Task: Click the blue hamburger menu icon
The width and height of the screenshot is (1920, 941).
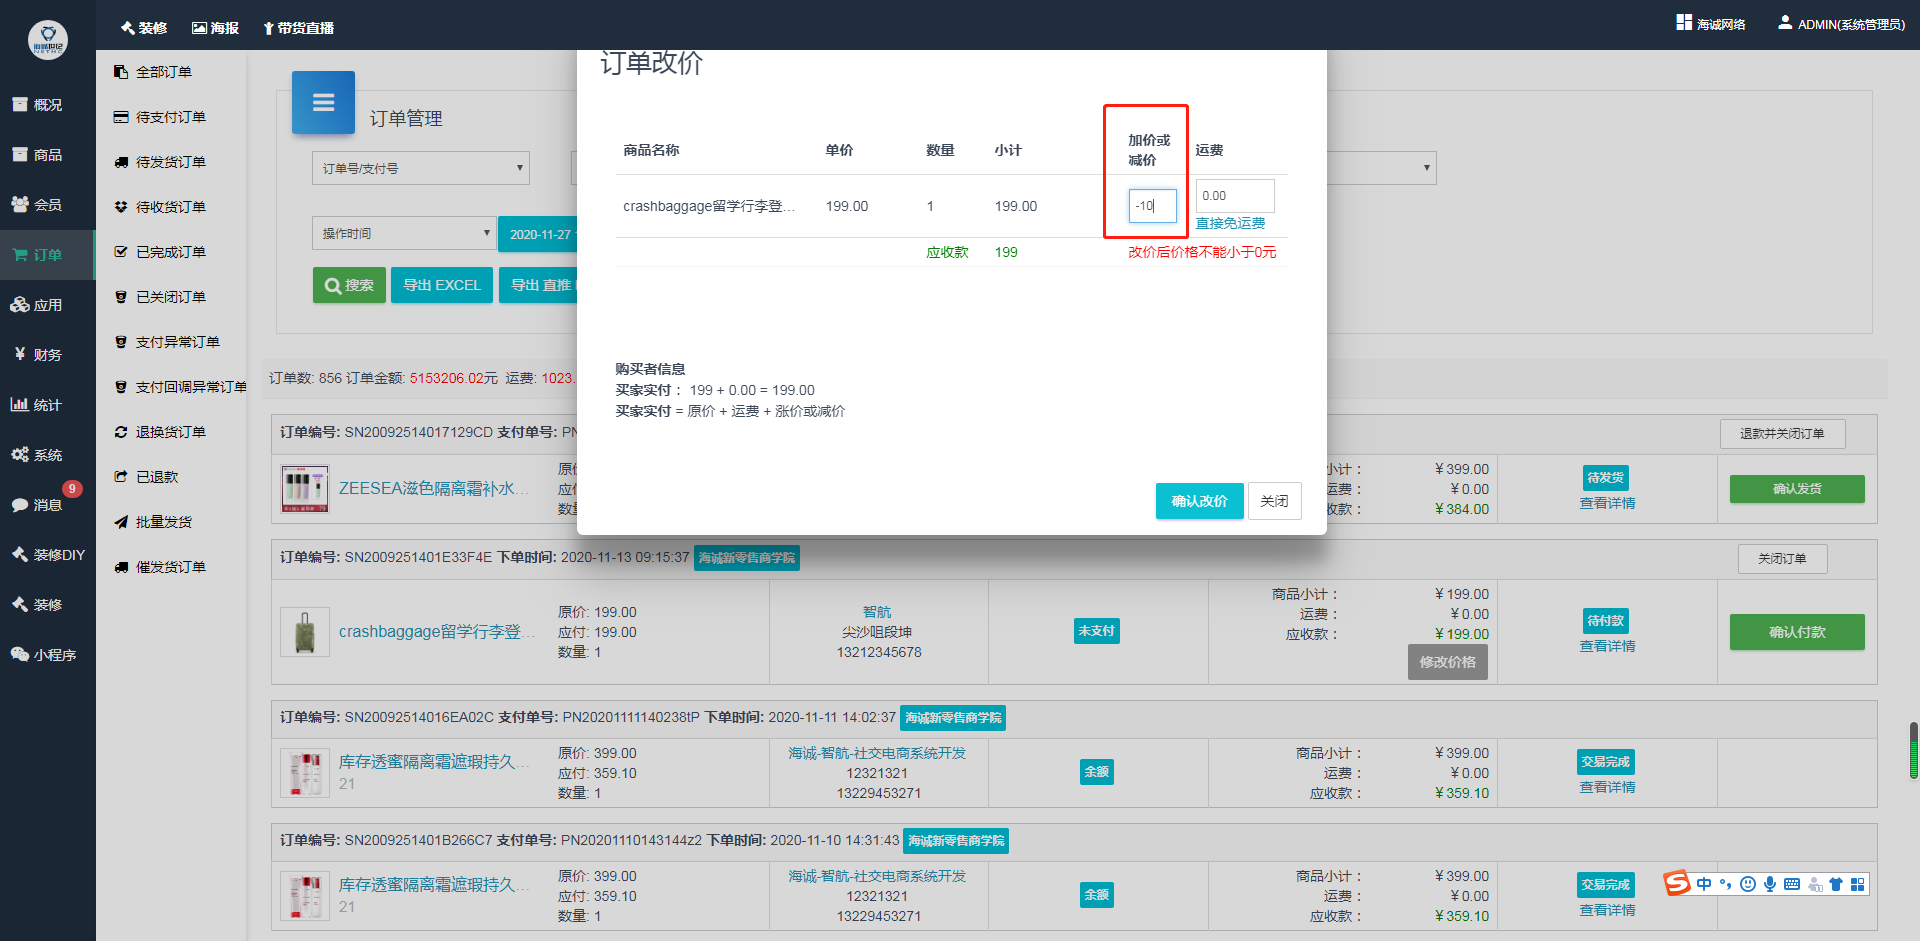Action: pyautogui.click(x=323, y=102)
